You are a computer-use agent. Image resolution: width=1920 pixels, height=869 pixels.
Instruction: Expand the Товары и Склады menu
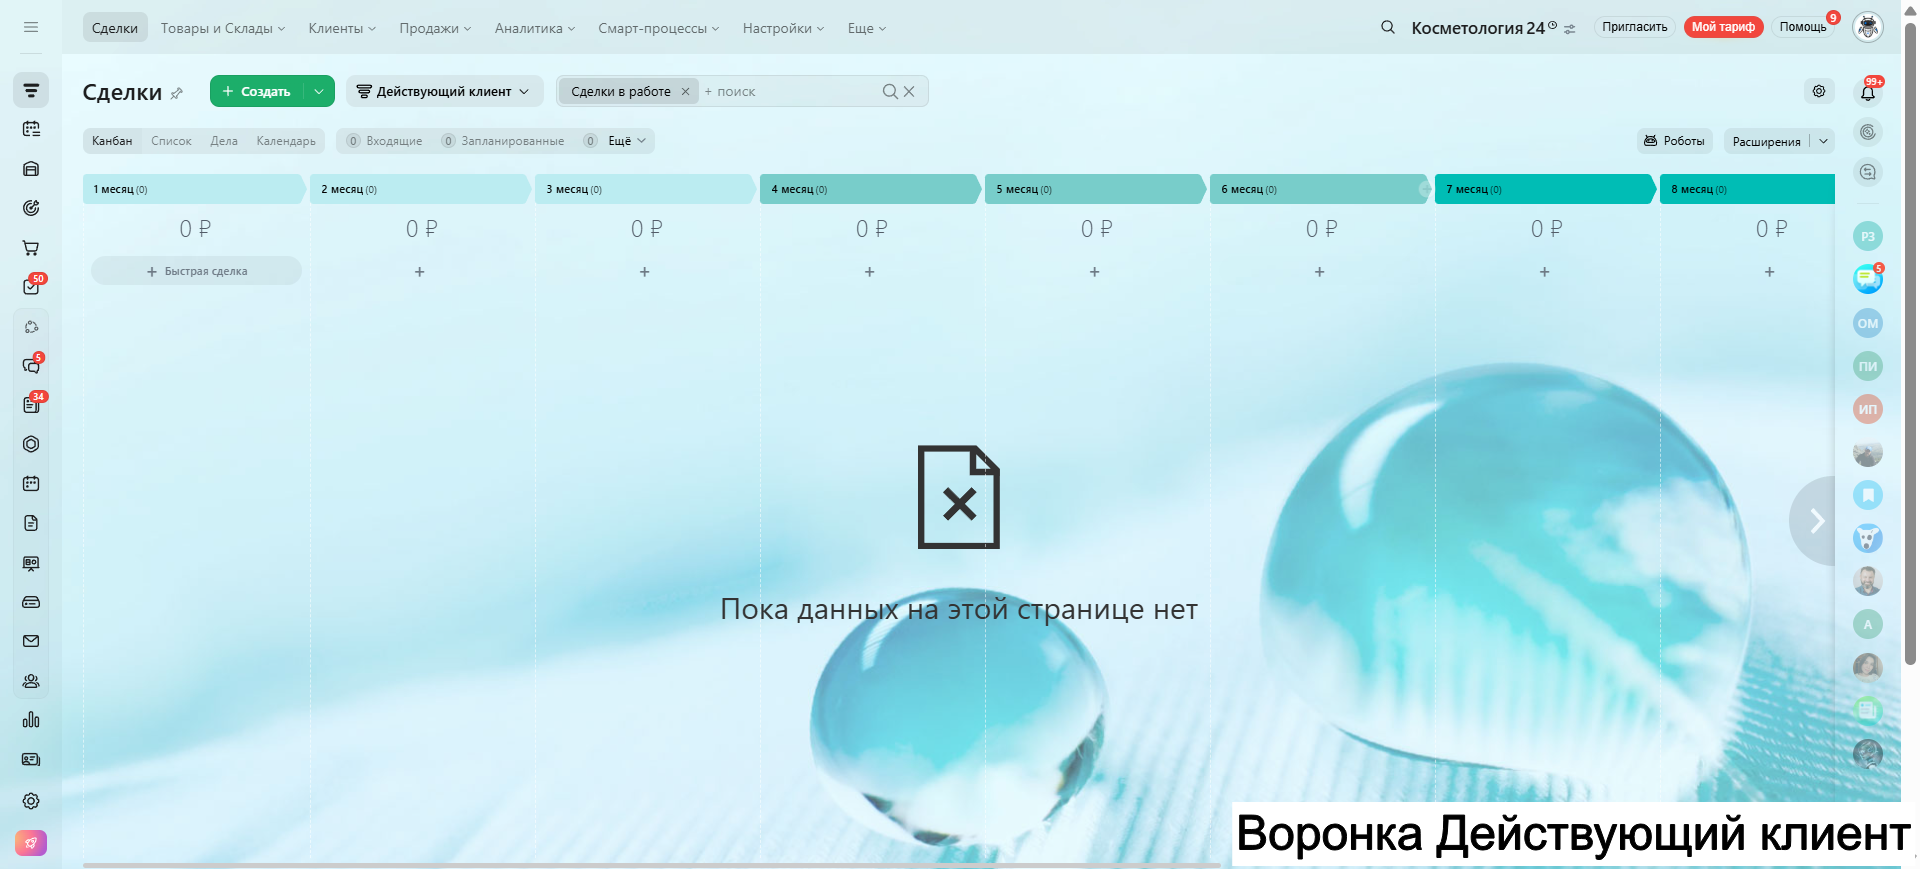[223, 28]
